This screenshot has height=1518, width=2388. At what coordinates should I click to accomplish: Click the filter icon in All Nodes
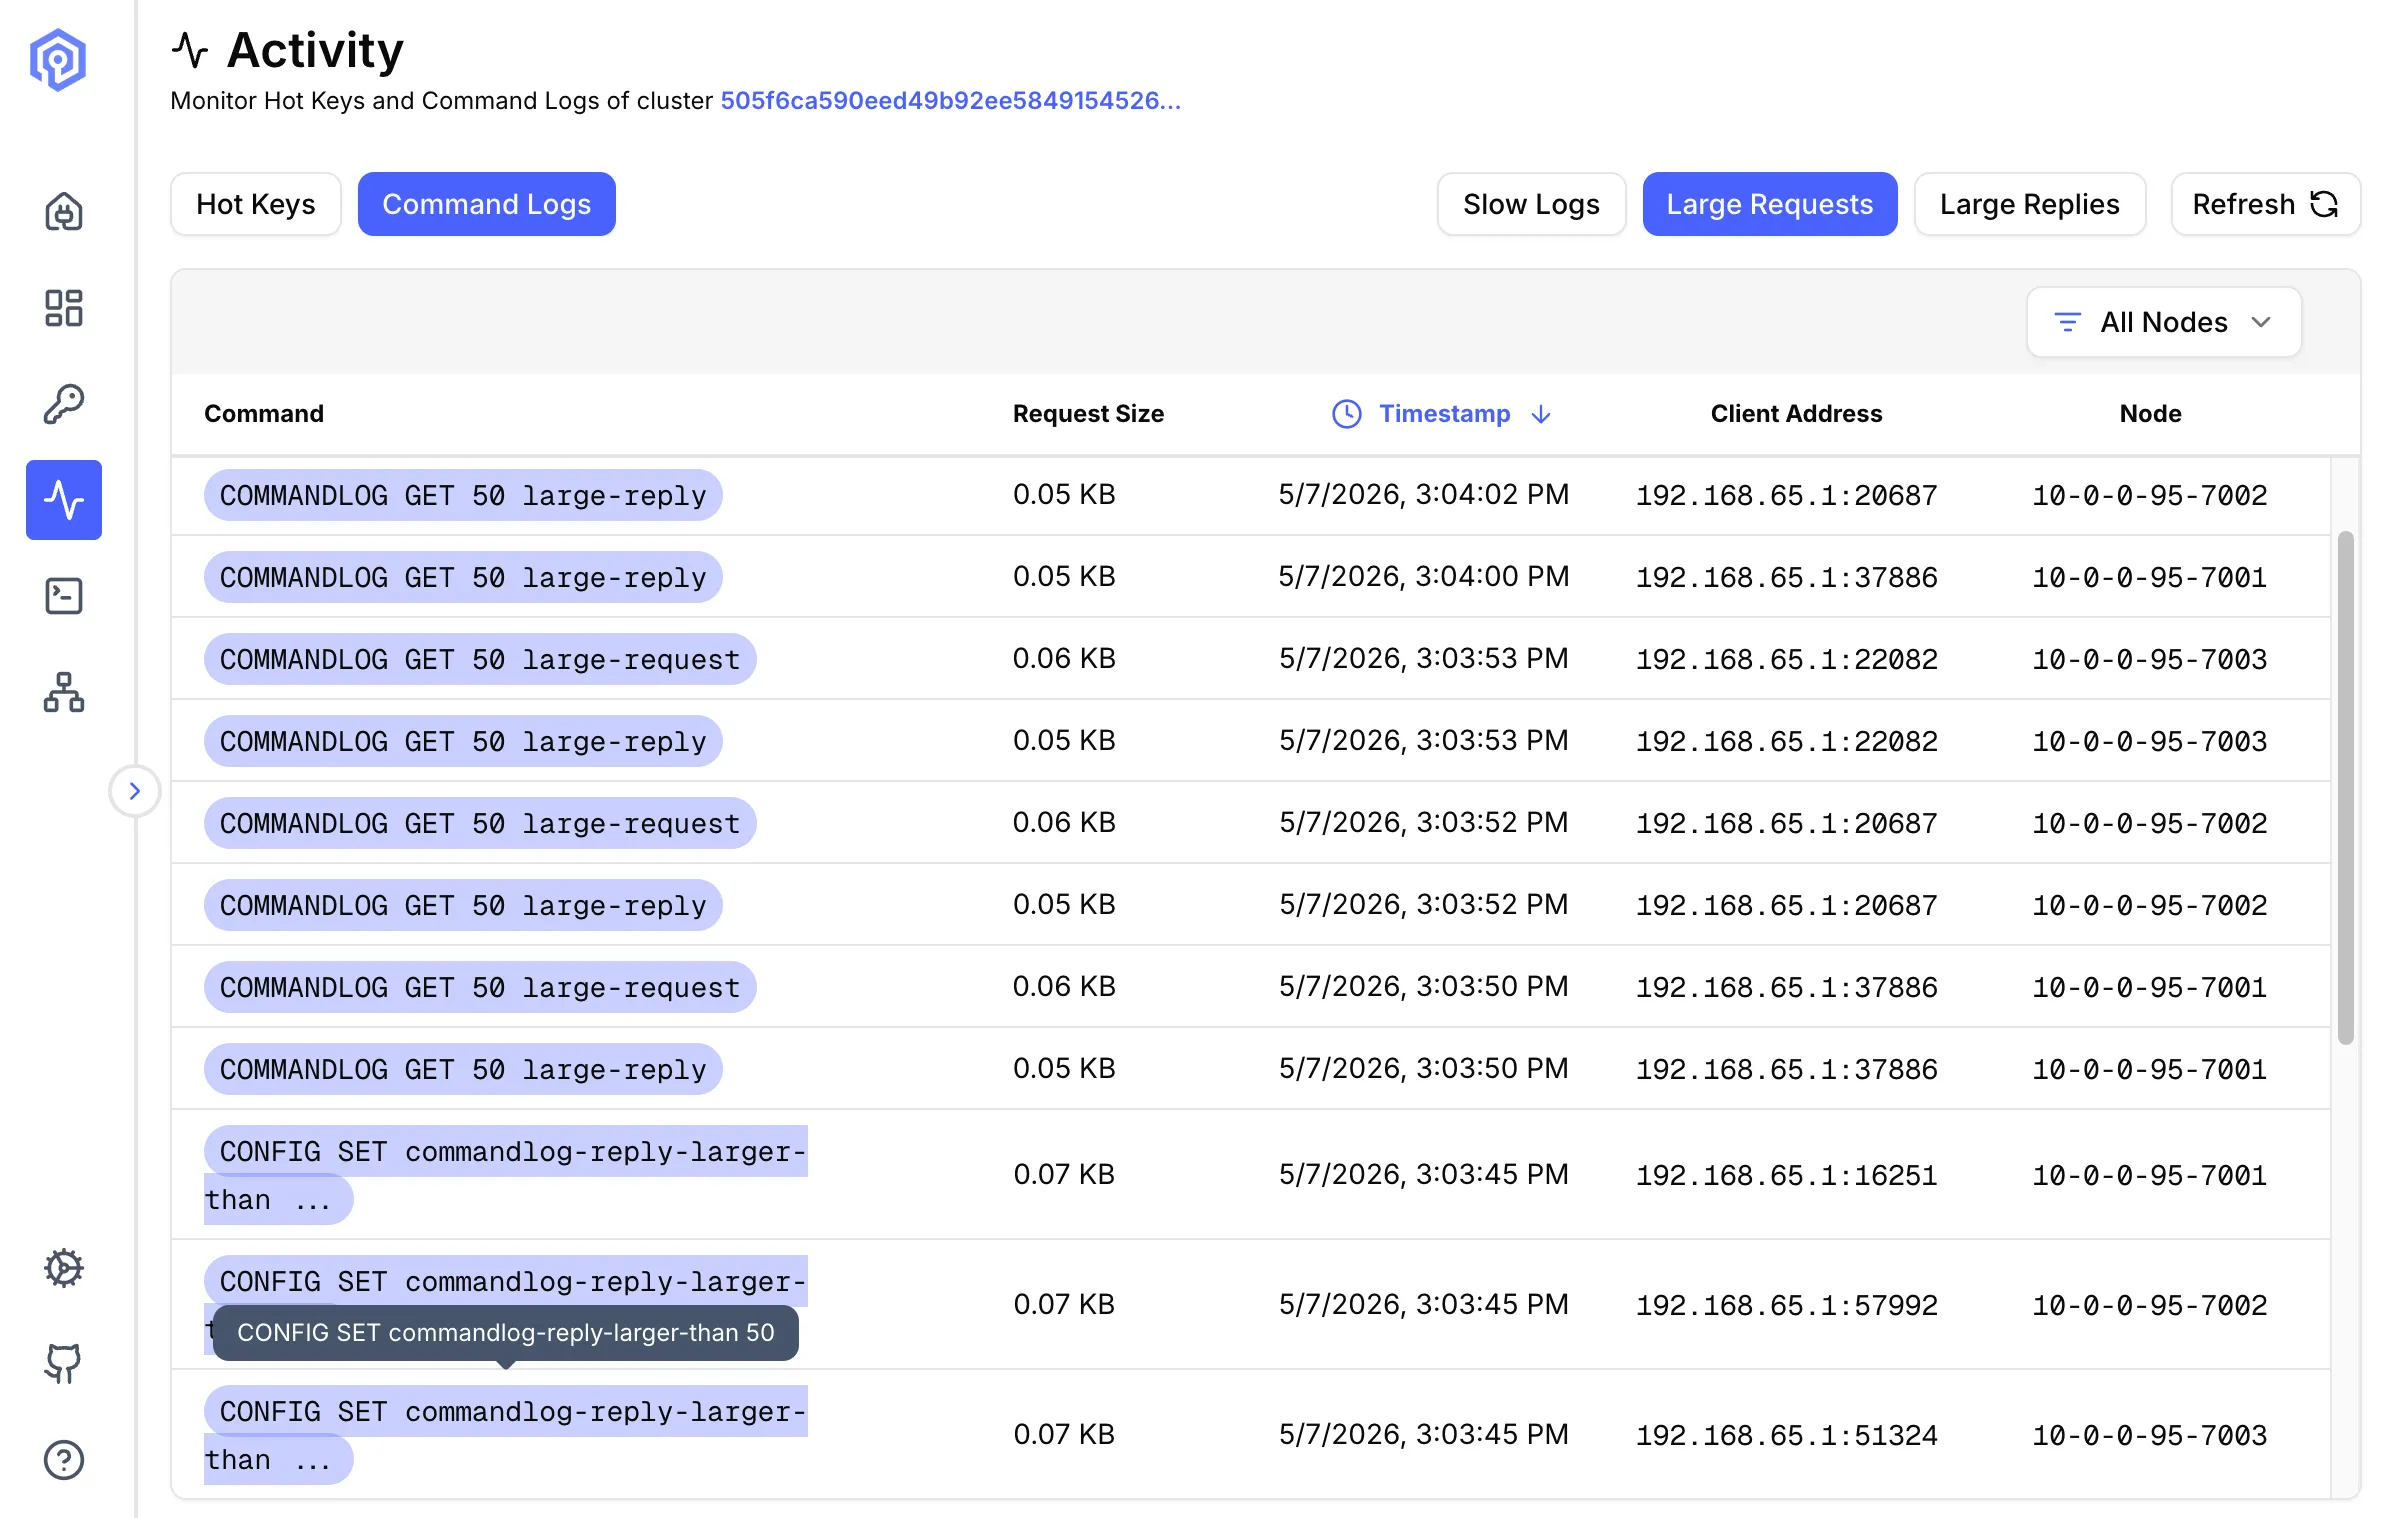click(x=2067, y=322)
